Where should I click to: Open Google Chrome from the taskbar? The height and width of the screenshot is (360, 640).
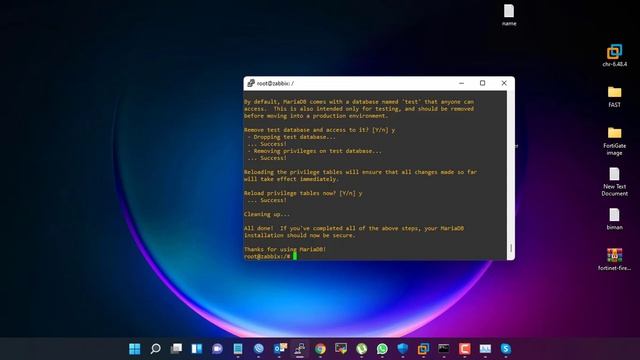(320, 349)
